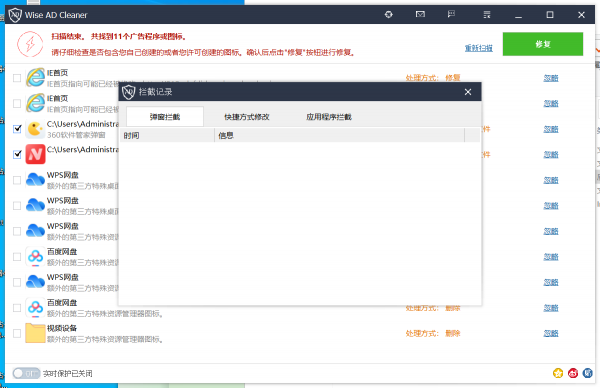
Task: Uncheck the checkbox beside the red N icon
Action: [x=17, y=154]
